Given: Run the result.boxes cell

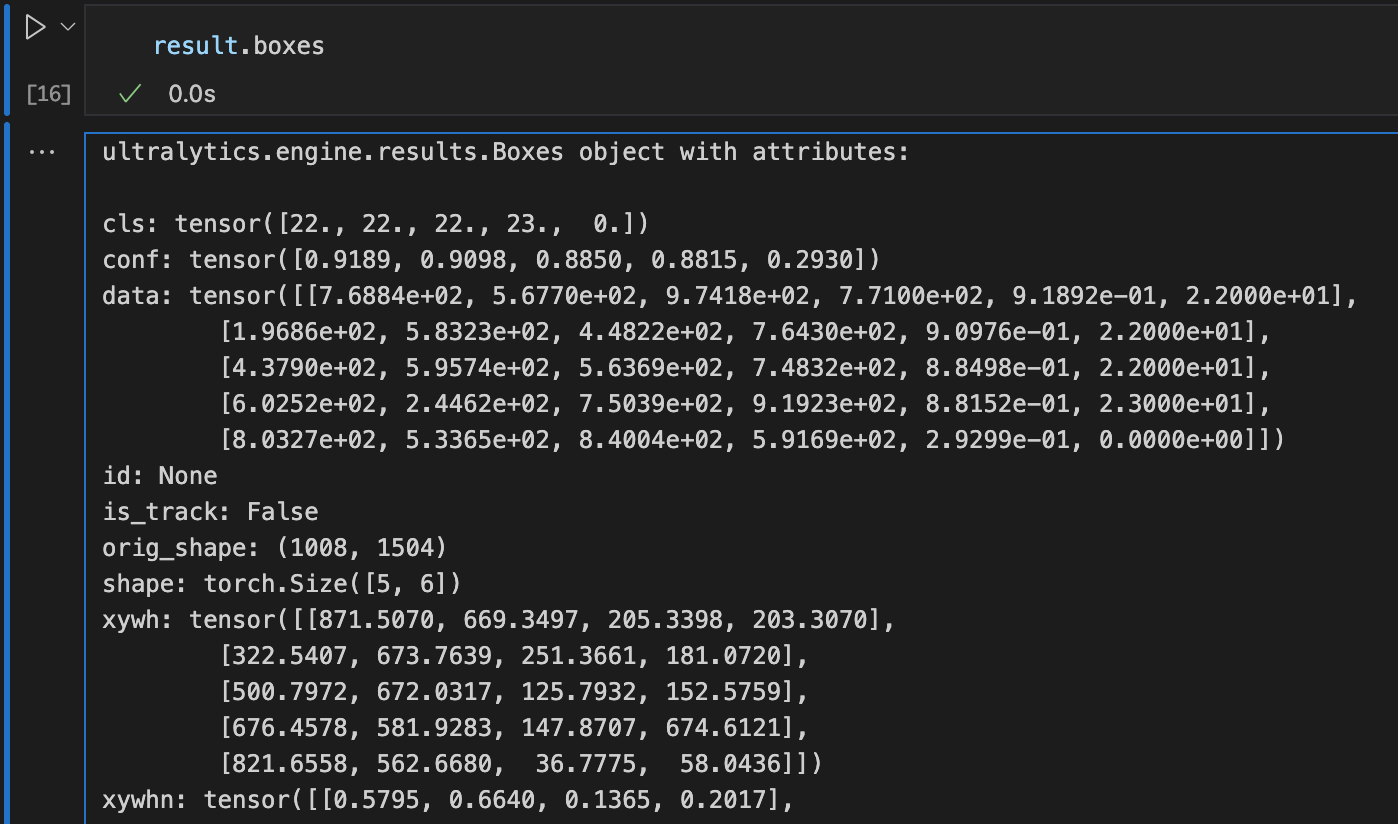Looking at the screenshot, I should [35, 27].
